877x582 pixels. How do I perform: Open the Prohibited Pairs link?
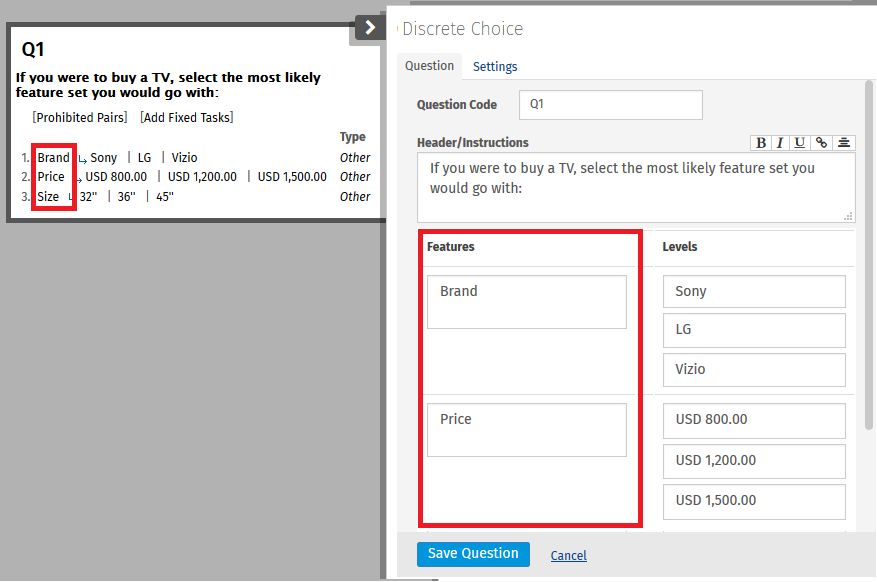pyautogui.click(x=79, y=116)
